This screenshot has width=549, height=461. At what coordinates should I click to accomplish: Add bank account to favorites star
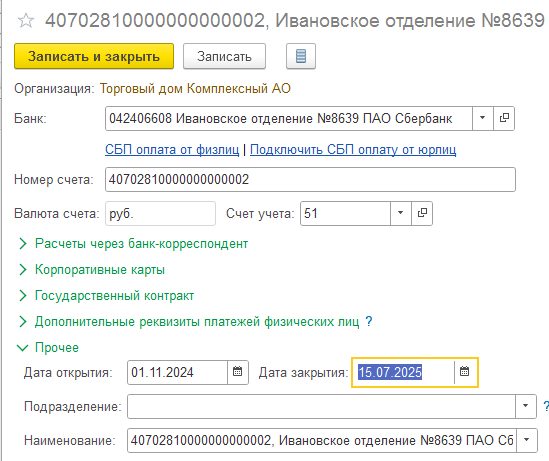point(26,21)
